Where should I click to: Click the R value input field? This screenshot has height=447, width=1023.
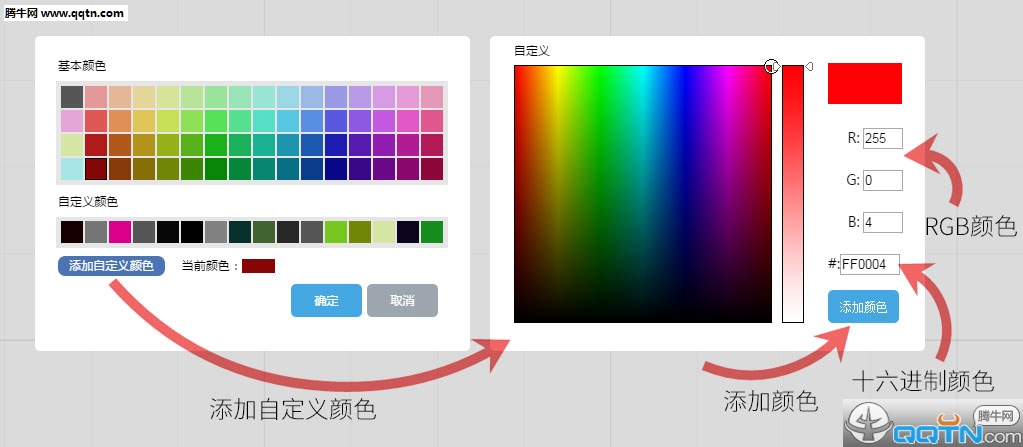(882, 139)
